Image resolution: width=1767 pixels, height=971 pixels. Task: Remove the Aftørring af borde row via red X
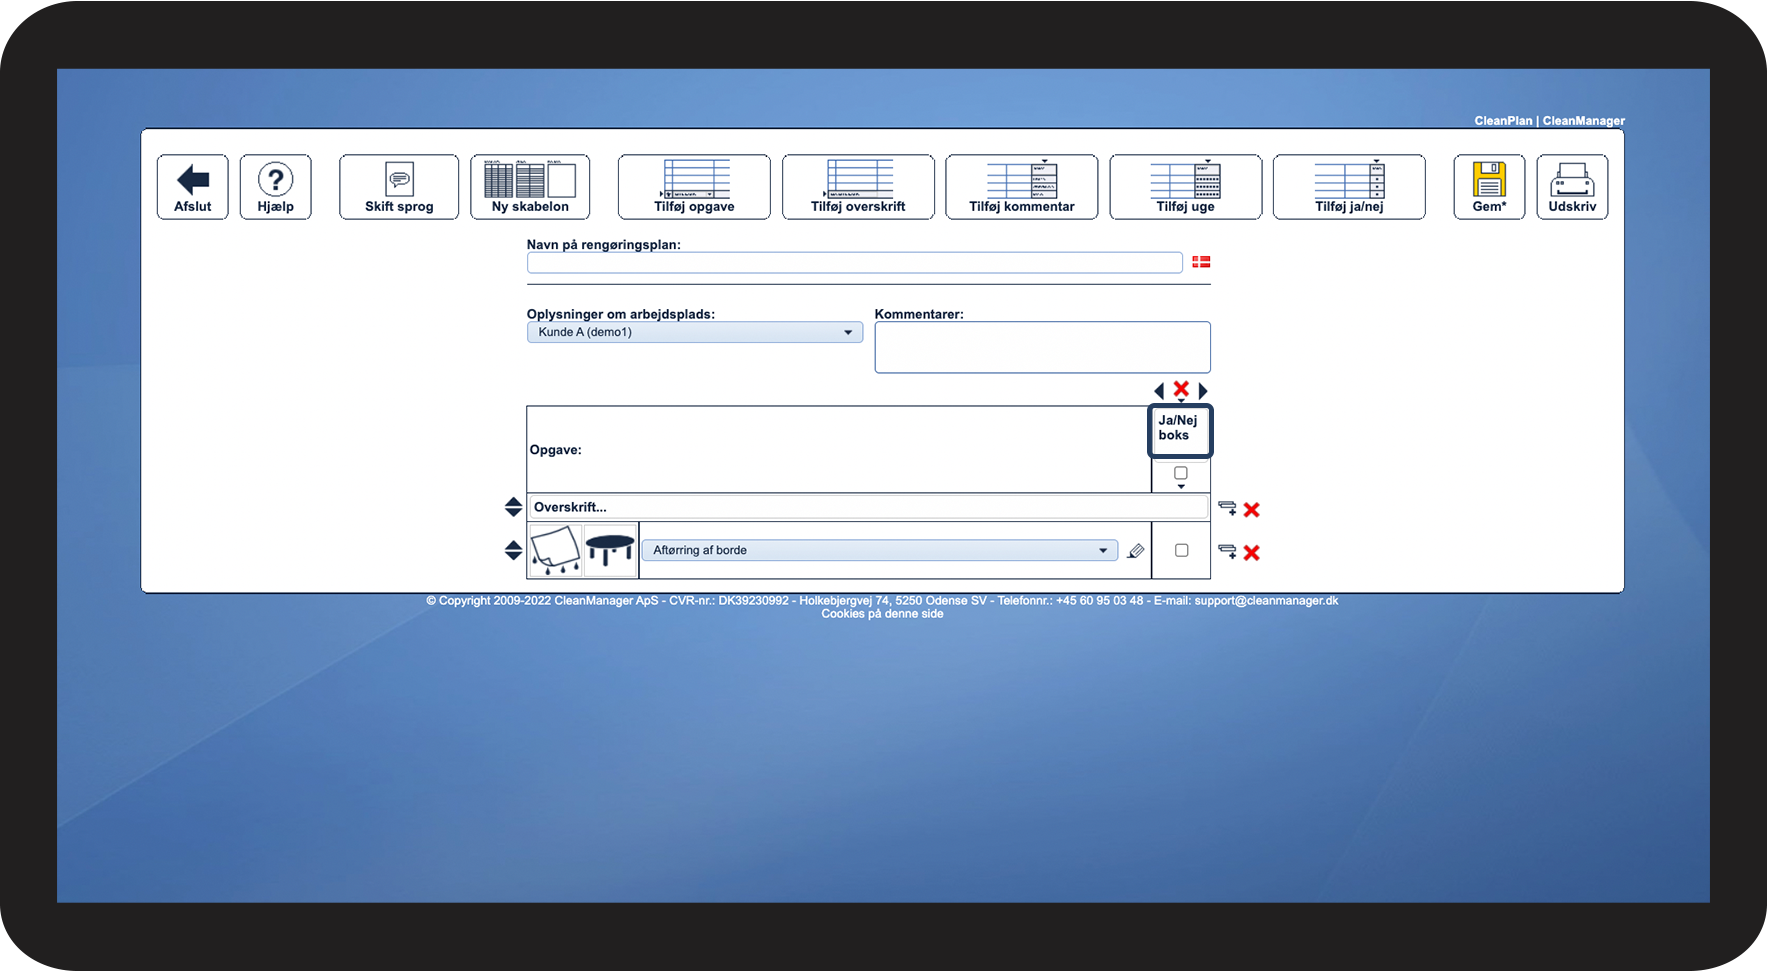1252,551
